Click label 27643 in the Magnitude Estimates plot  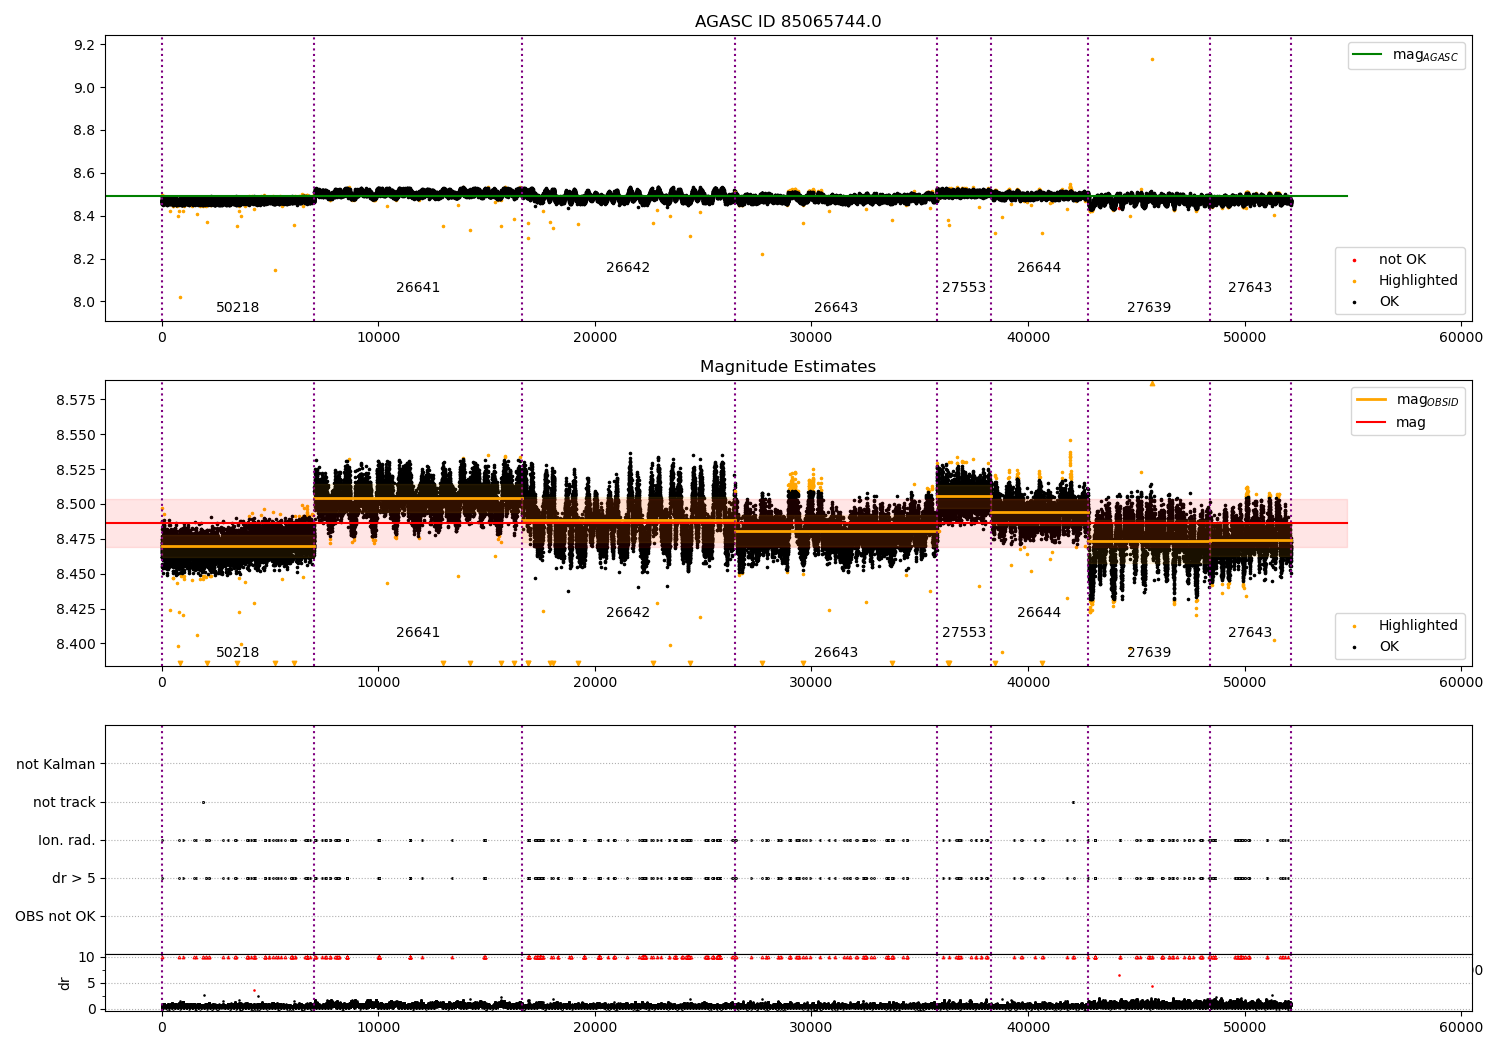pos(1250,633)
